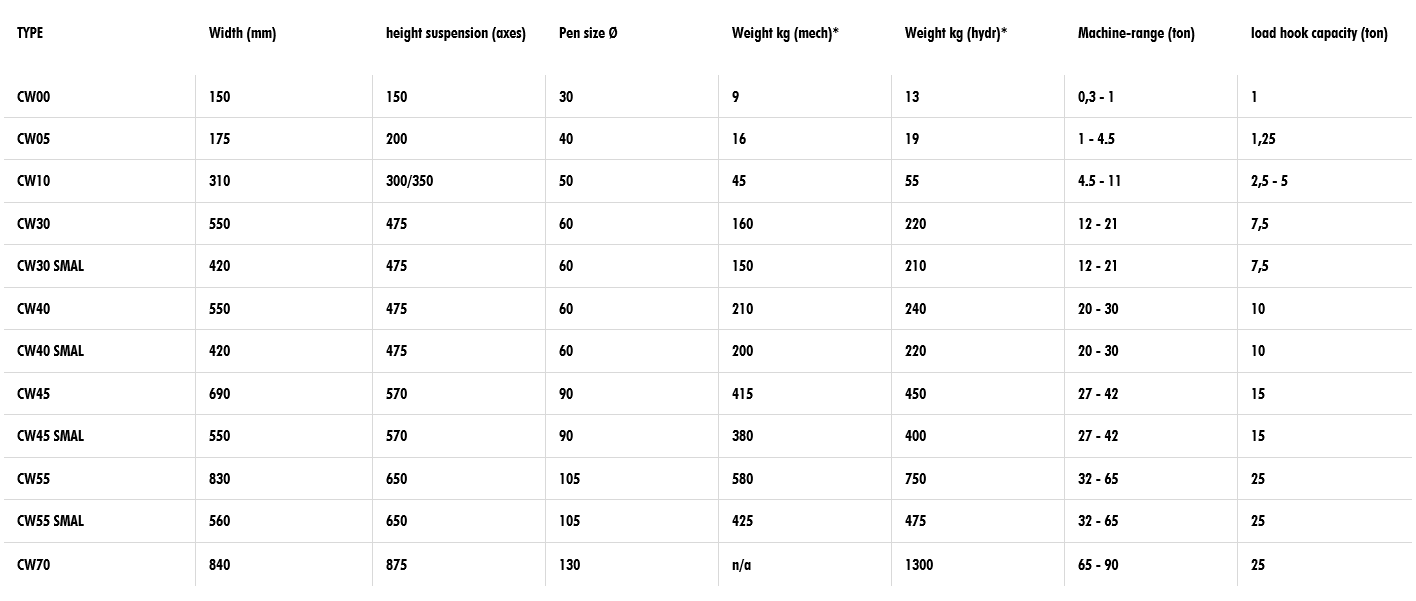This screenshot has width=1416, height=601.
Task: Click the TYPE column header
Action: (30, 33)
